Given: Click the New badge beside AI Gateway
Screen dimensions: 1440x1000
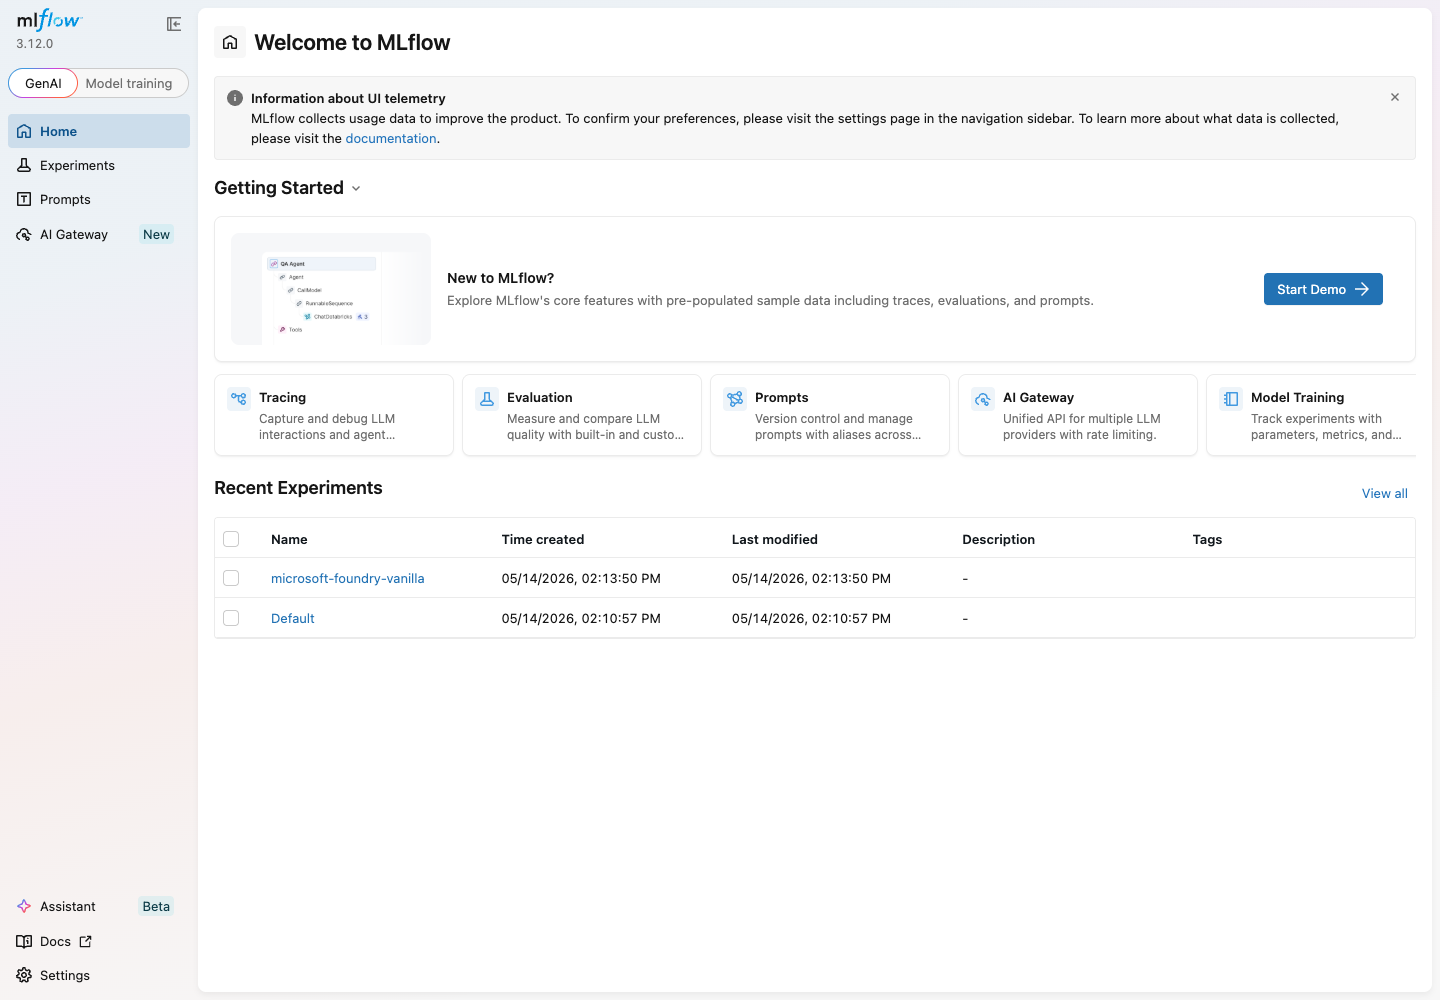Looking at the screenshot, I should [156, 234].
